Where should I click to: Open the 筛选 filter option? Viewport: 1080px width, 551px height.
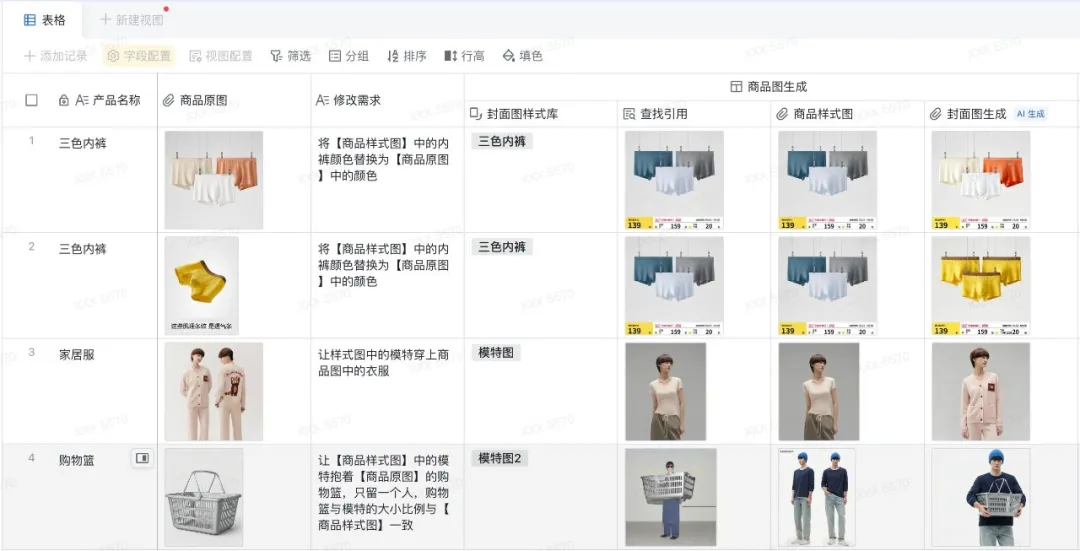pos(291,56)
